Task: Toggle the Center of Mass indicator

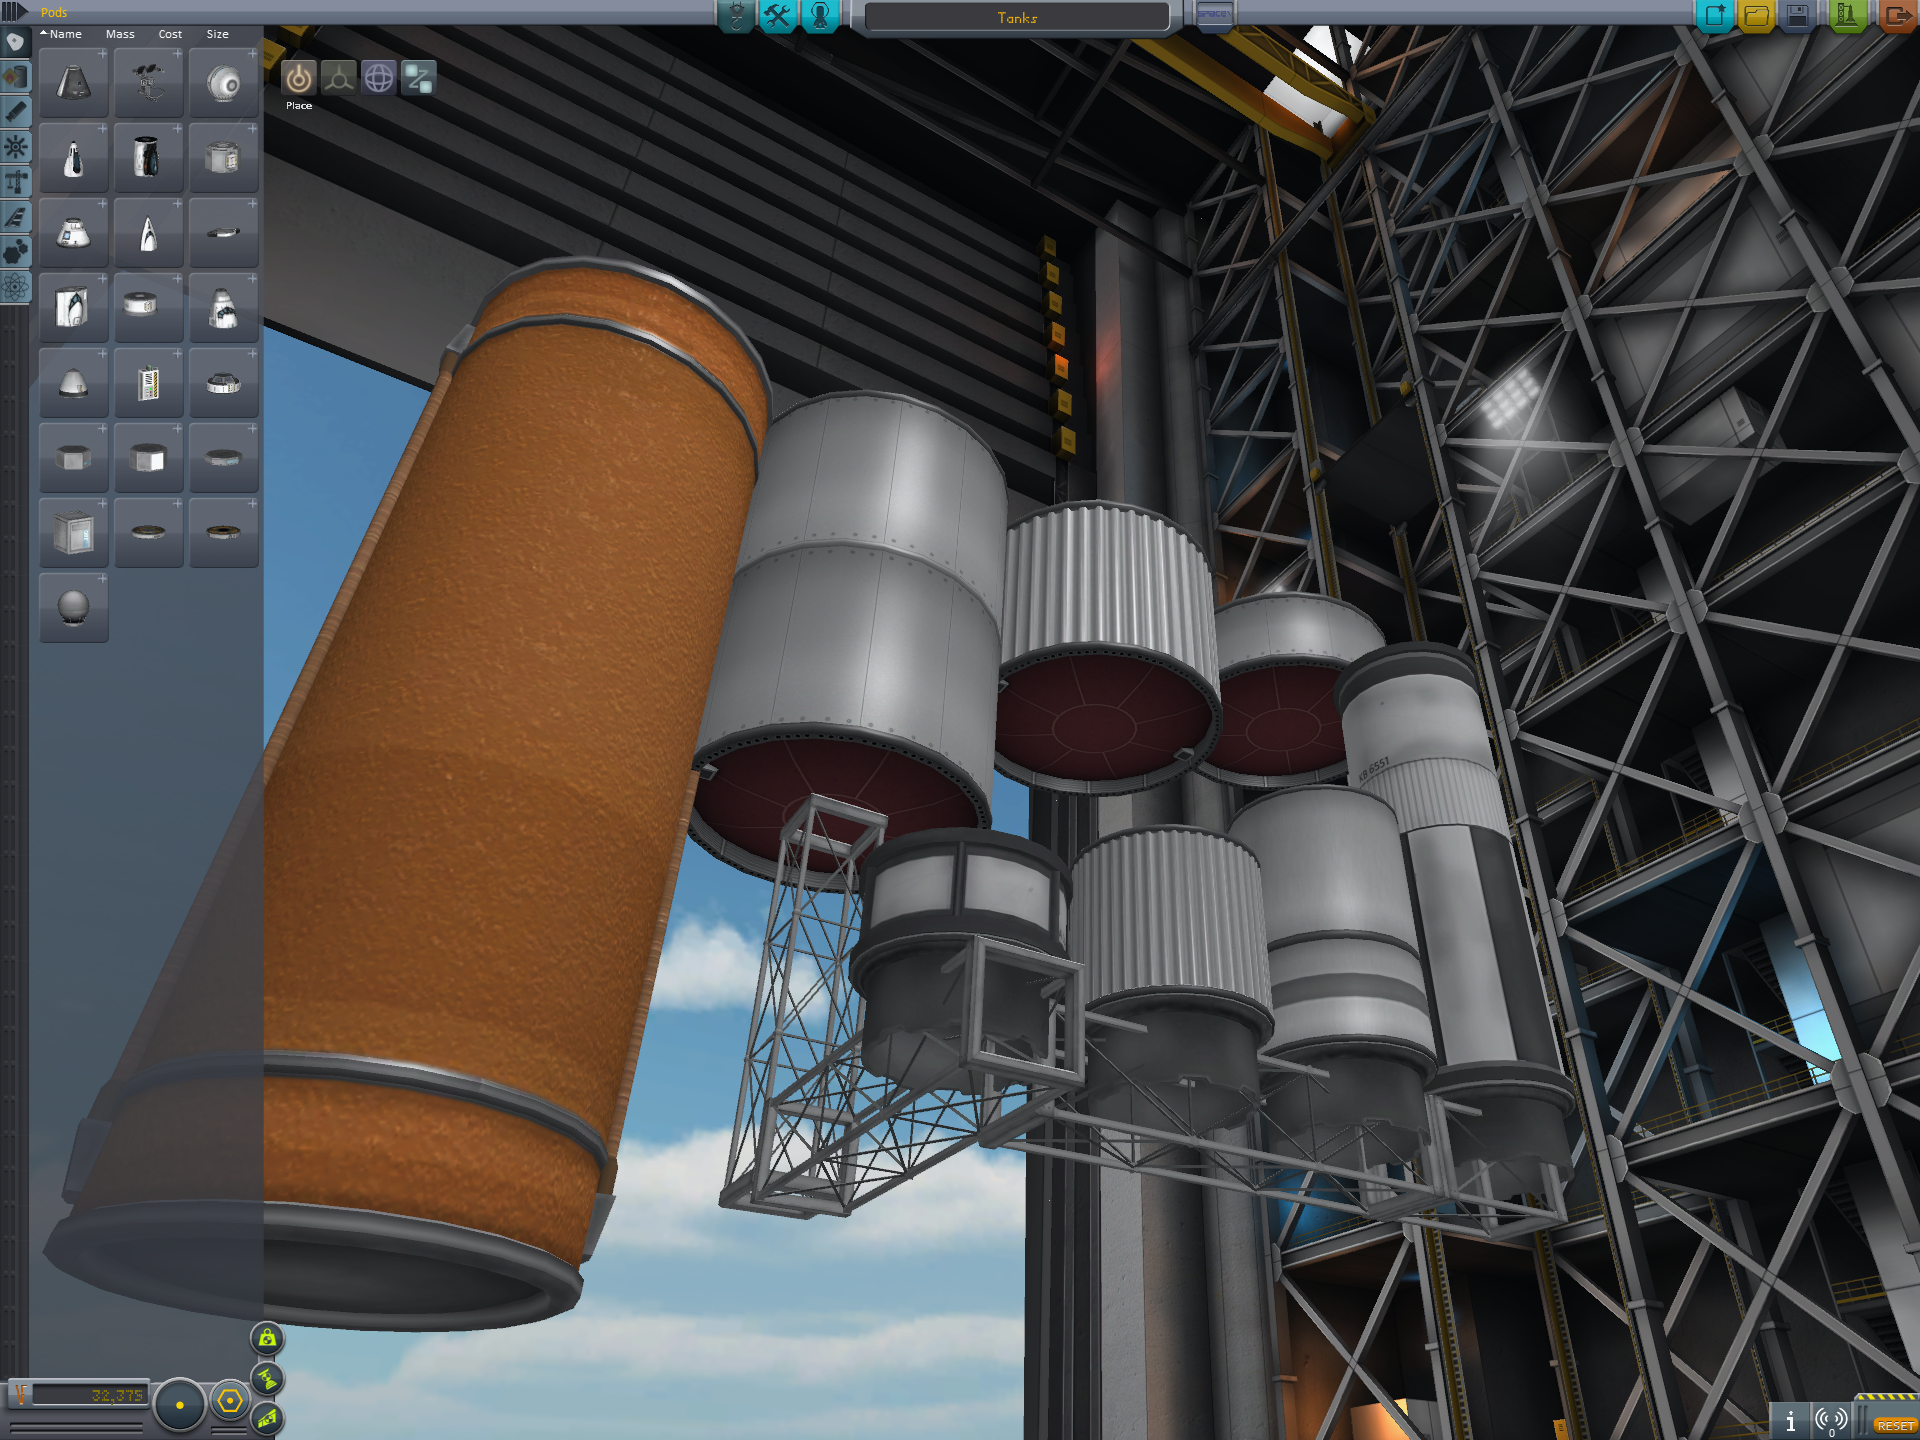Action: [x=267, y=1339]
